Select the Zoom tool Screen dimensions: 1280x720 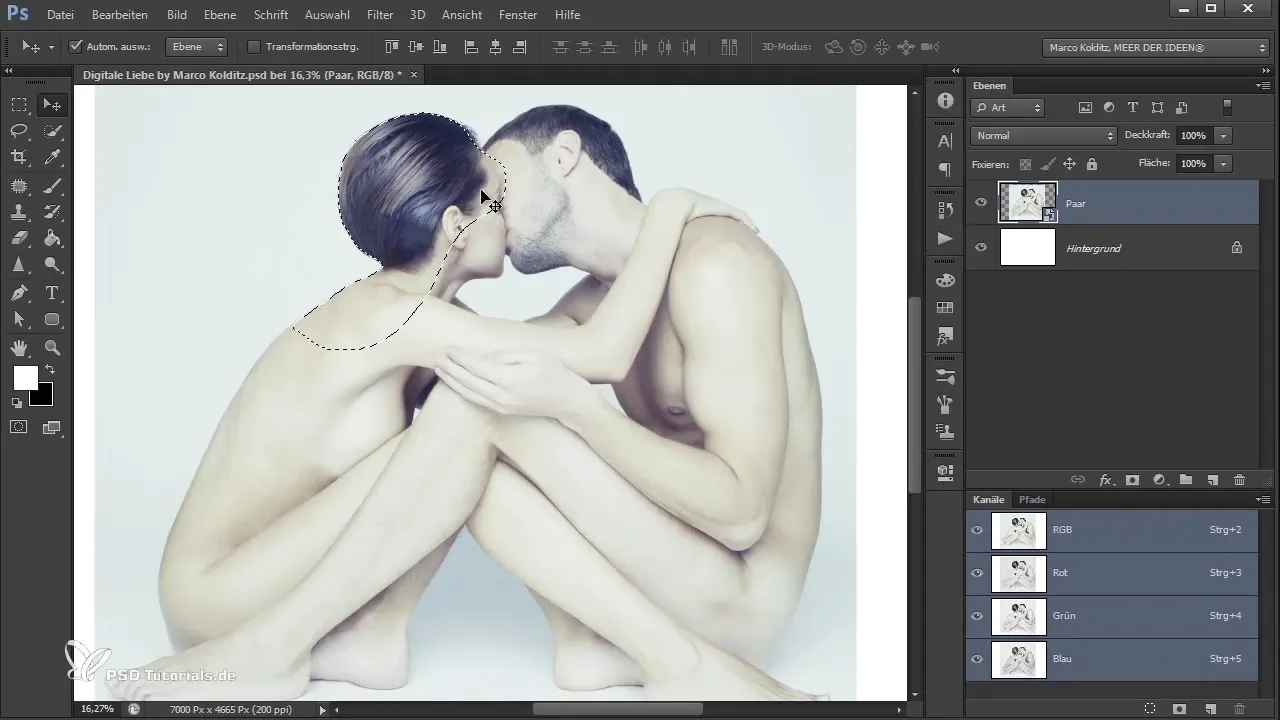coord(52,348)
